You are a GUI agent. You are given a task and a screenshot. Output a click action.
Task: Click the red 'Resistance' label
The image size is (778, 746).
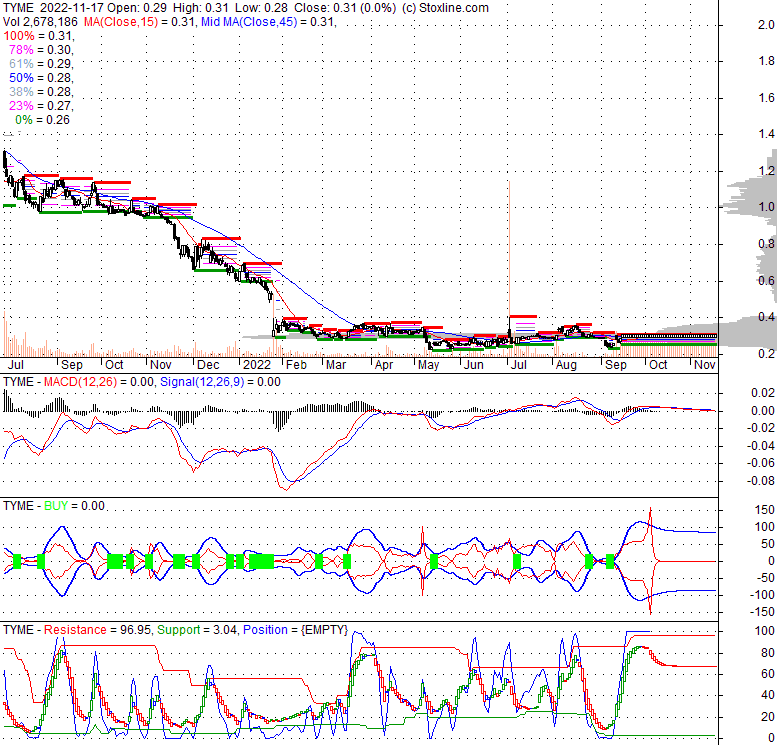75,630
